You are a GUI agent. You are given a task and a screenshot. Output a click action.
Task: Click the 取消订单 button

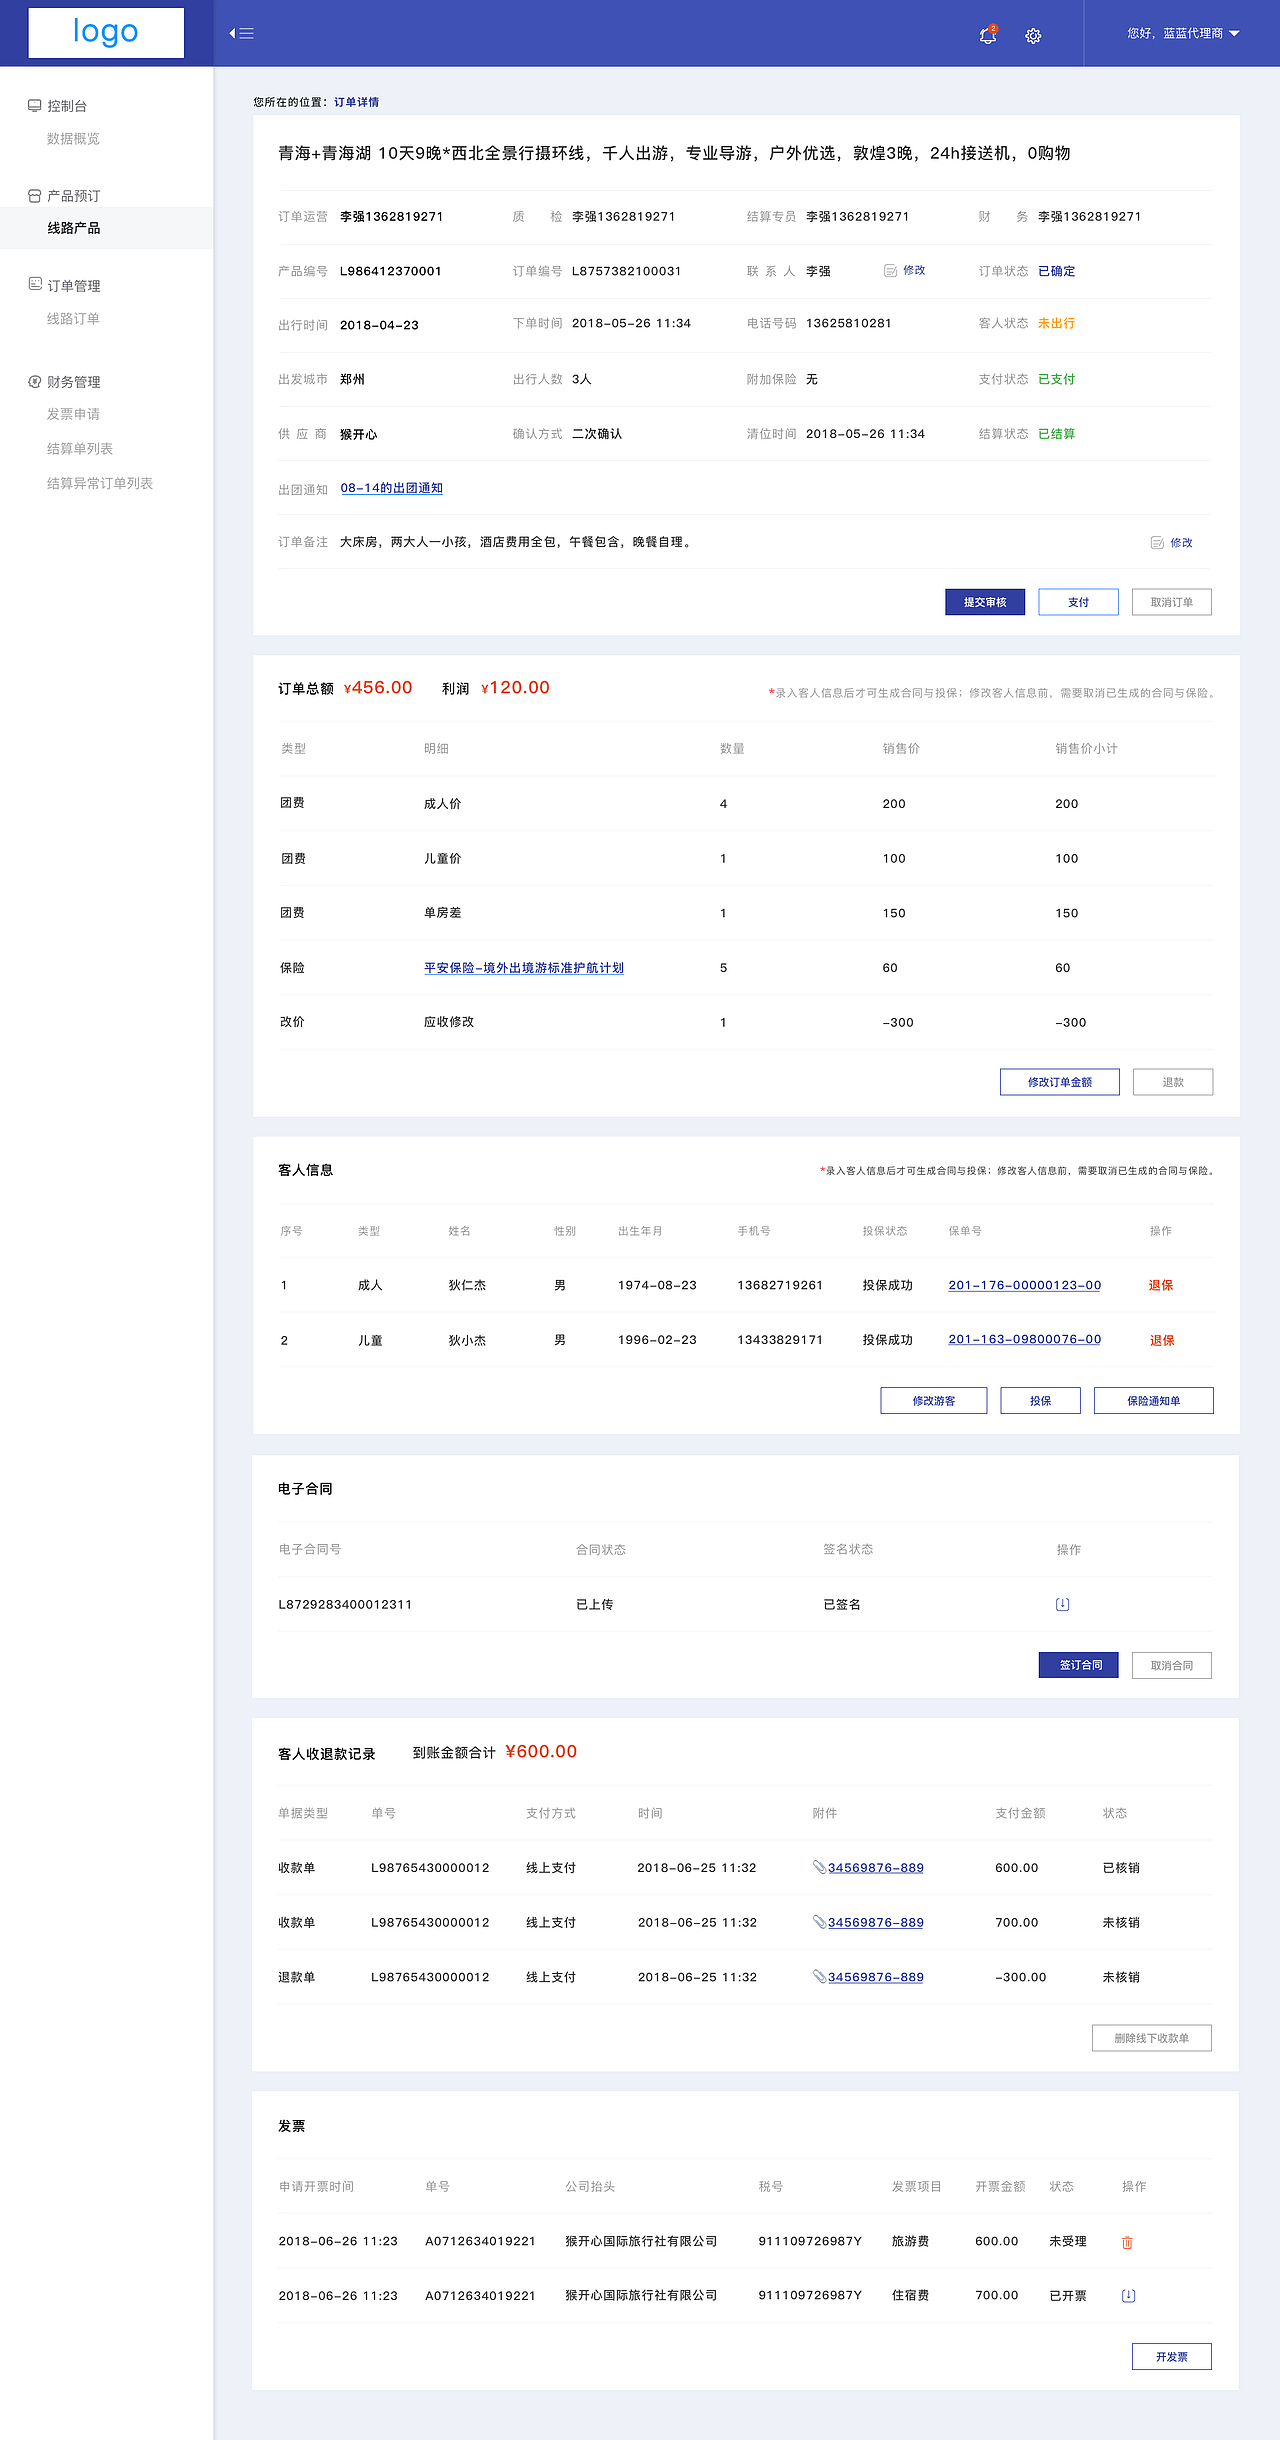(x=1172, y=602)
